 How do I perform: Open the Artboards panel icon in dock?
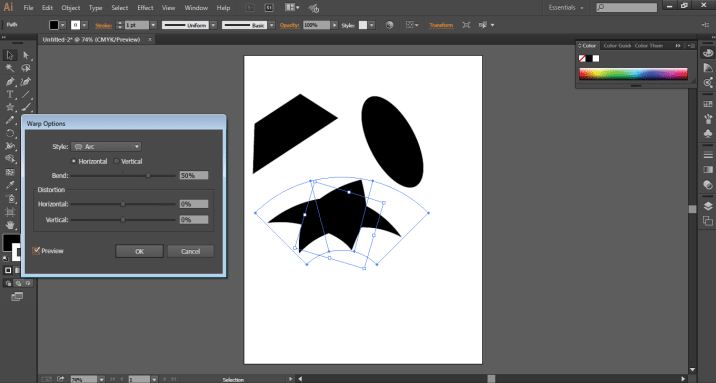point(708,221)
